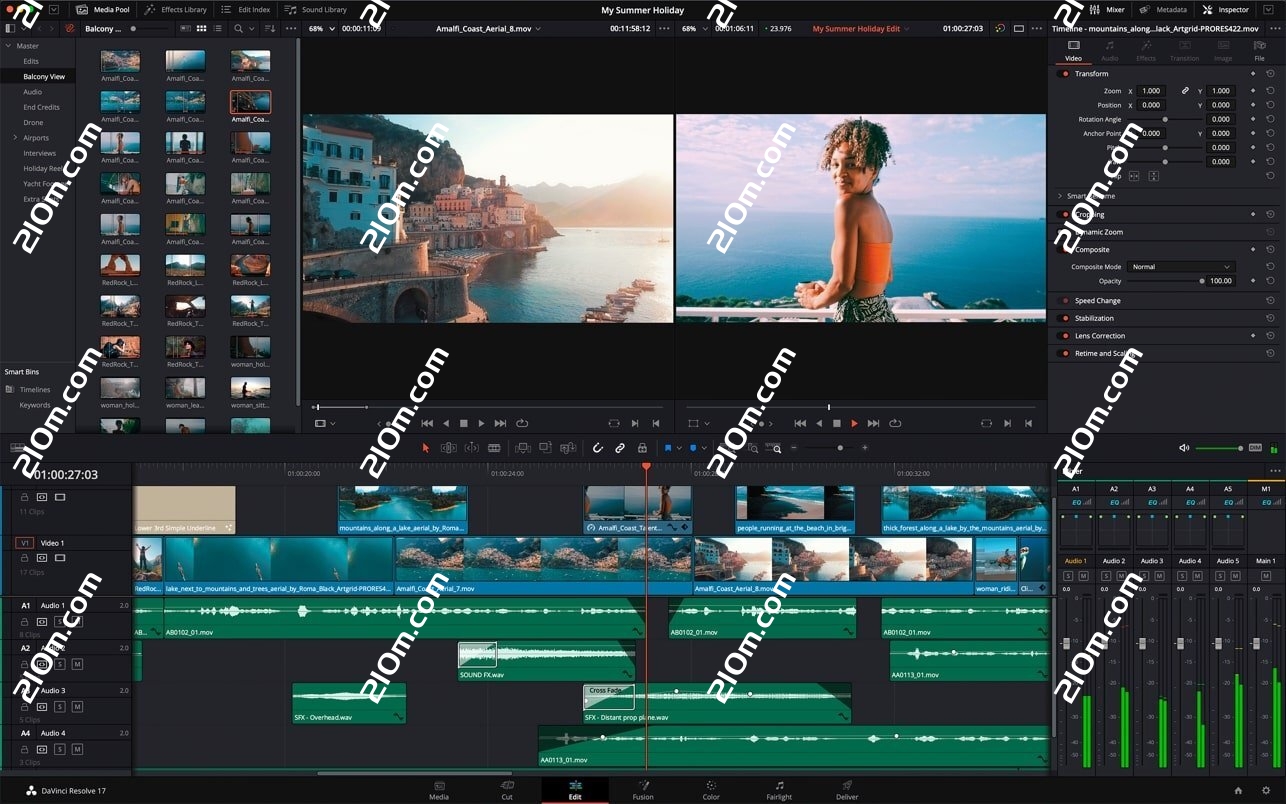This screenshot has width=1286, height=804.
Task: Lock the Audio 4 track
Action: tap(25, 749)
